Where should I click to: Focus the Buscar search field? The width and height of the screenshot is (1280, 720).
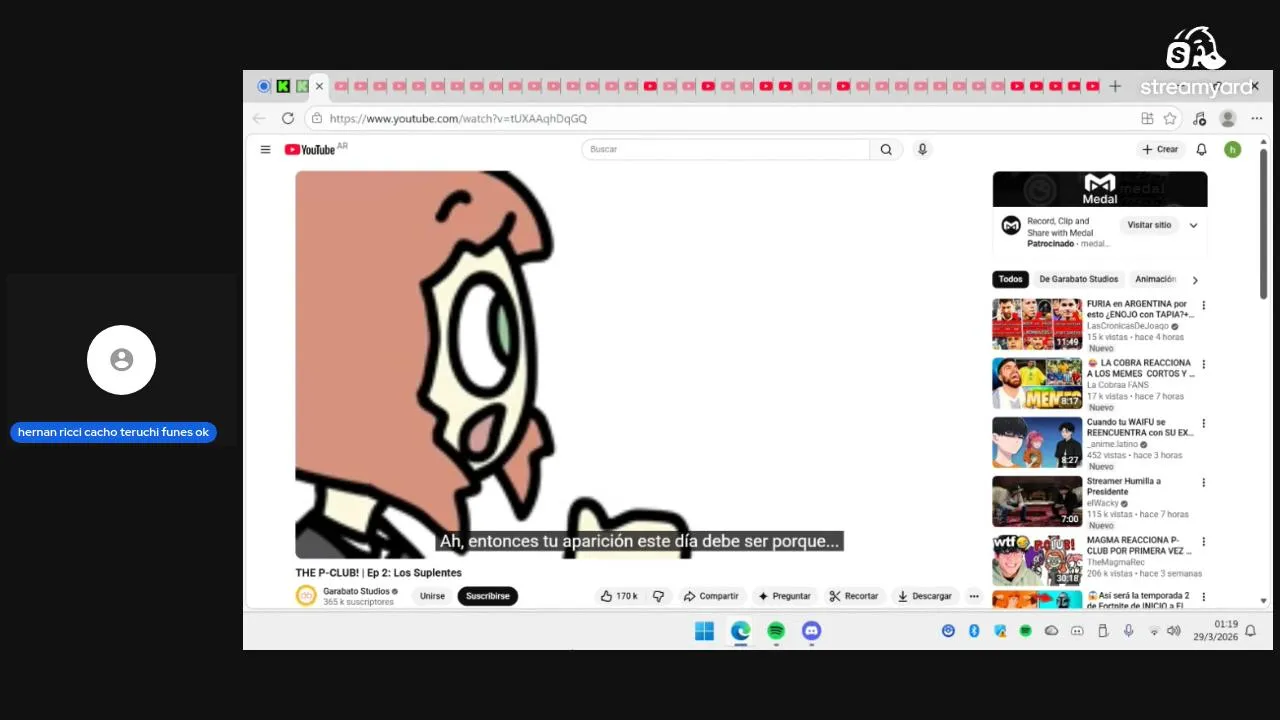(725, 149)
